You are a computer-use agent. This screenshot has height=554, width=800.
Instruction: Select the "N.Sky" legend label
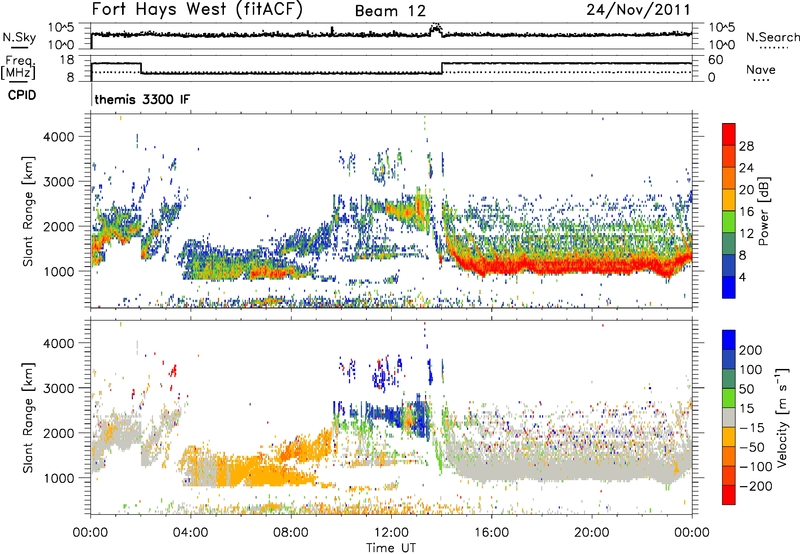19,37
